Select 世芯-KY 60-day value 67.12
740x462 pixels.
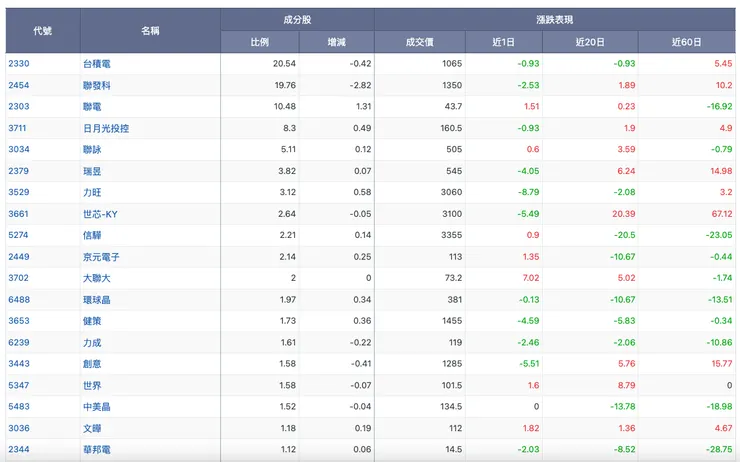point(722,214)
